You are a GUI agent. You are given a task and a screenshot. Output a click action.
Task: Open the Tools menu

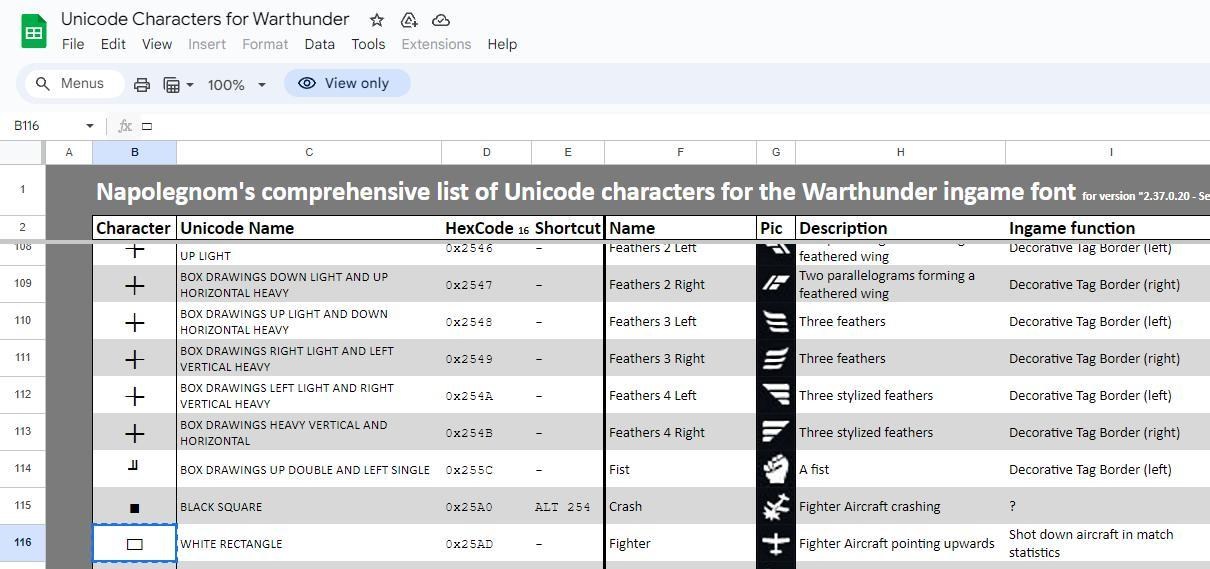(368, 44)
